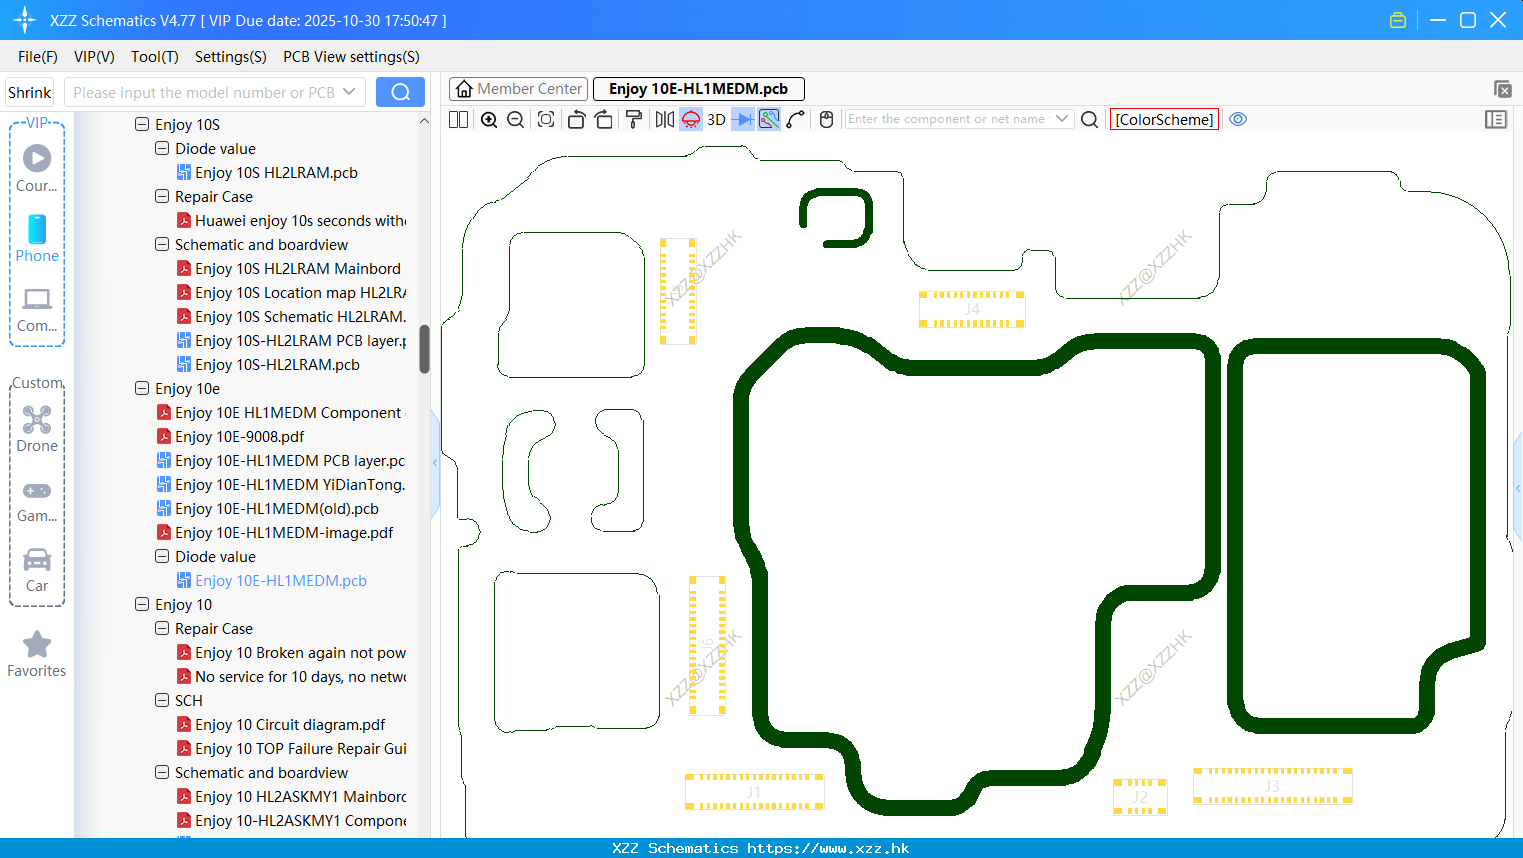The height and width of the screenshot is (858, 1523).
Task: Select the Enjoy 10E-HL1MEDM.pcb tab
Action: click(698, 89)
